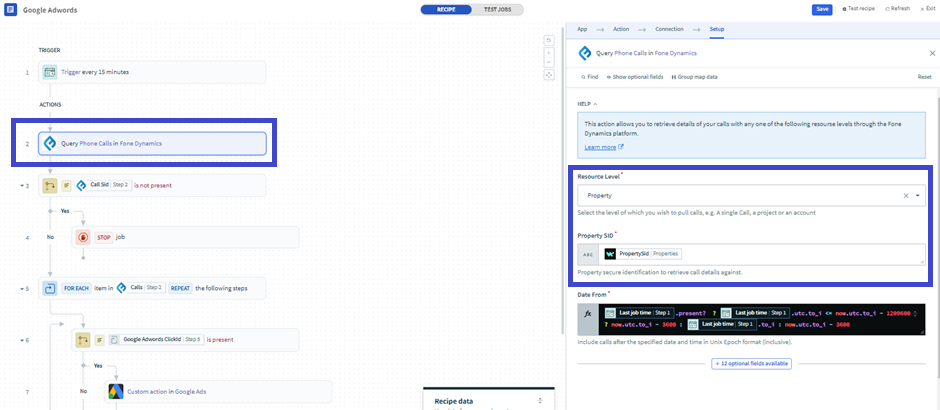Viewport: 940px width, 410px height.
Task: Click the PropertySid data pill in Property SID
Action: [x=643, y=254]
